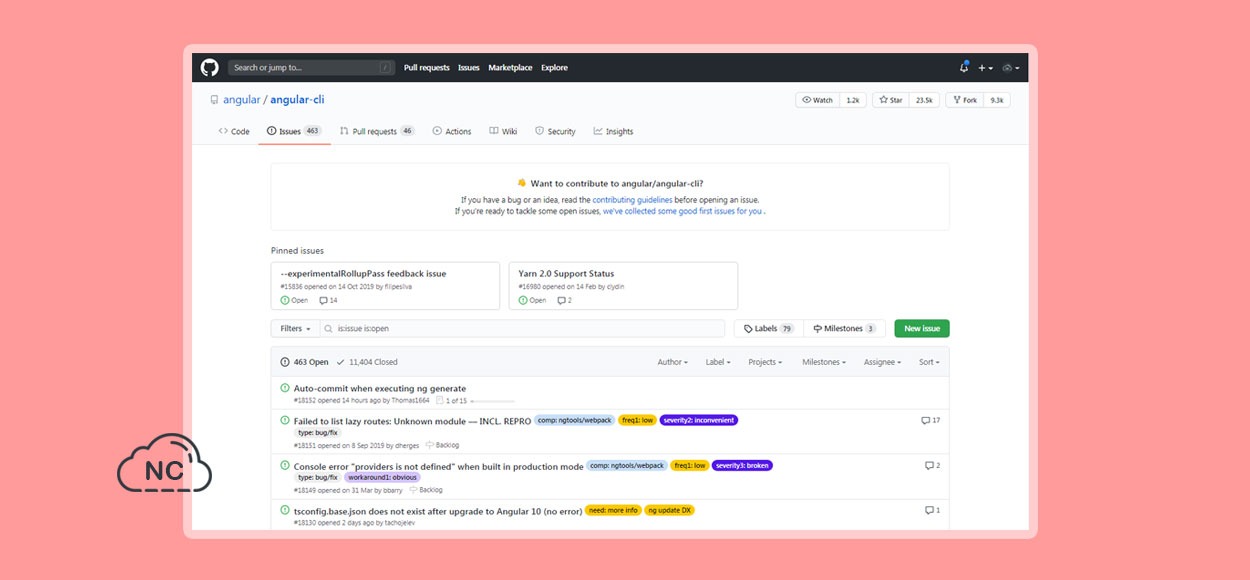Open the Actions tab
The image size is (1250, 580).
coord(452,132)
